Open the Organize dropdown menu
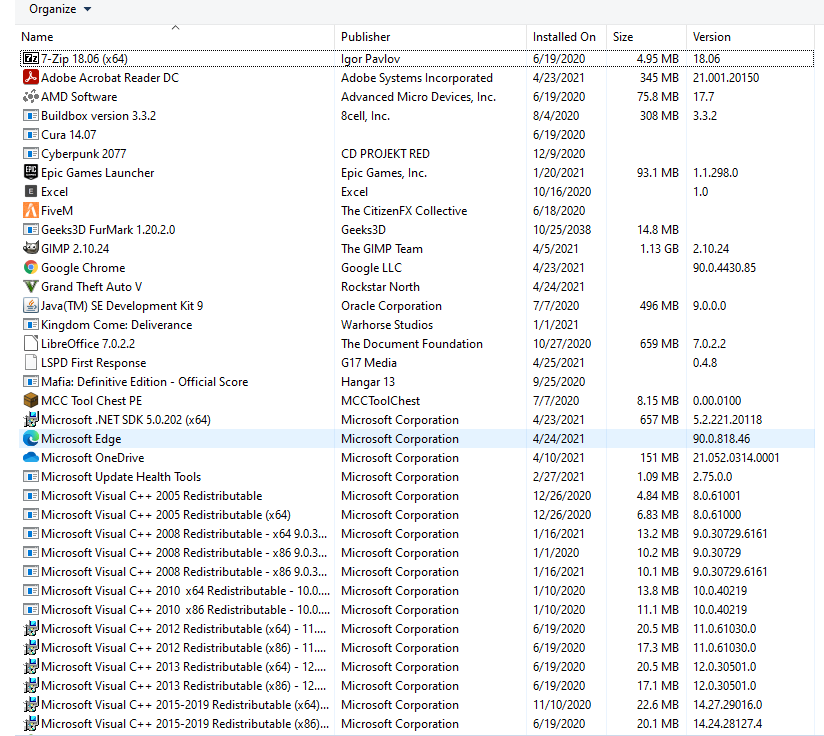This screenshot has height=736, width=824. 60,9
